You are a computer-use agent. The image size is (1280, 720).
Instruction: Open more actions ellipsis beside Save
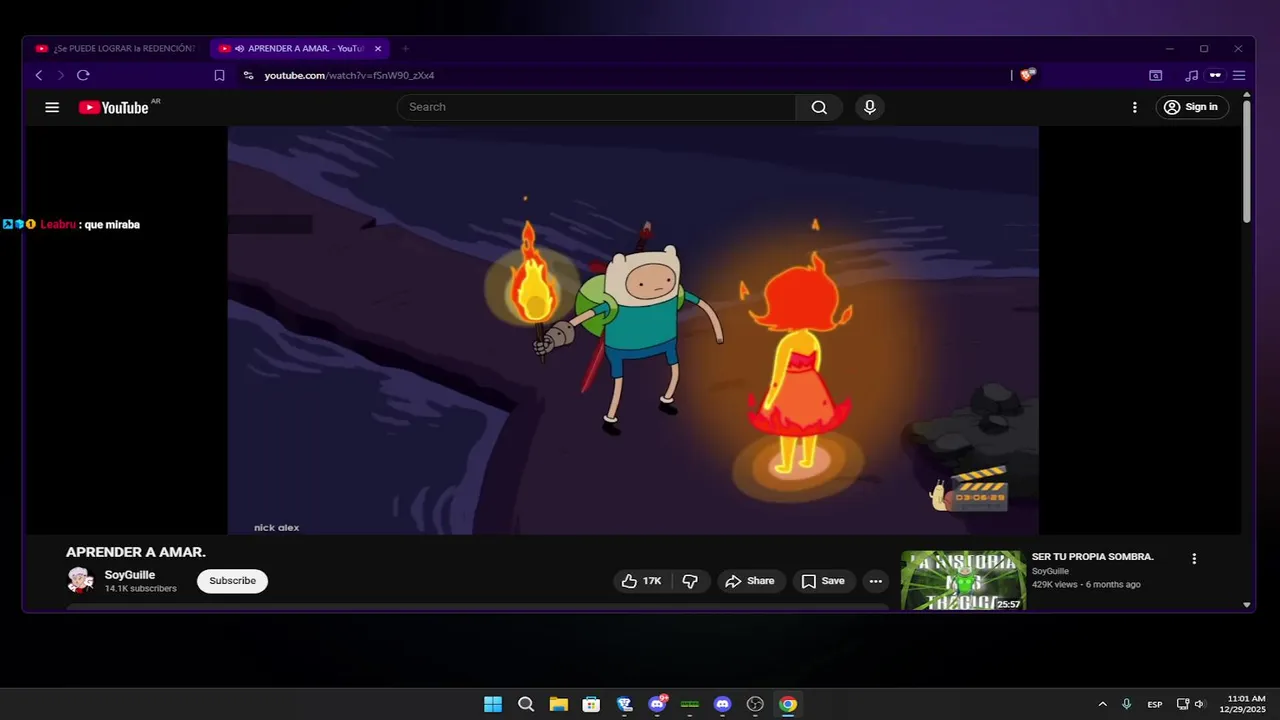tap(876, 581)
